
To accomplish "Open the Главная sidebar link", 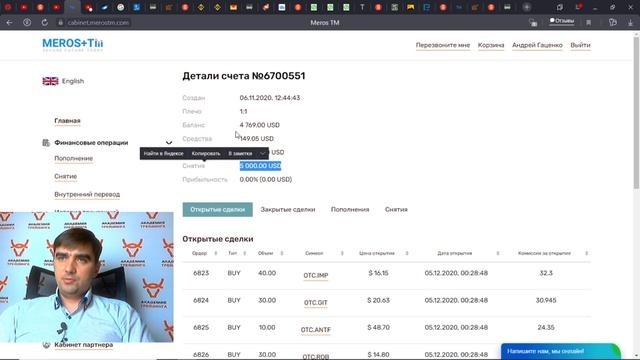I will click(x=67, y=121).
